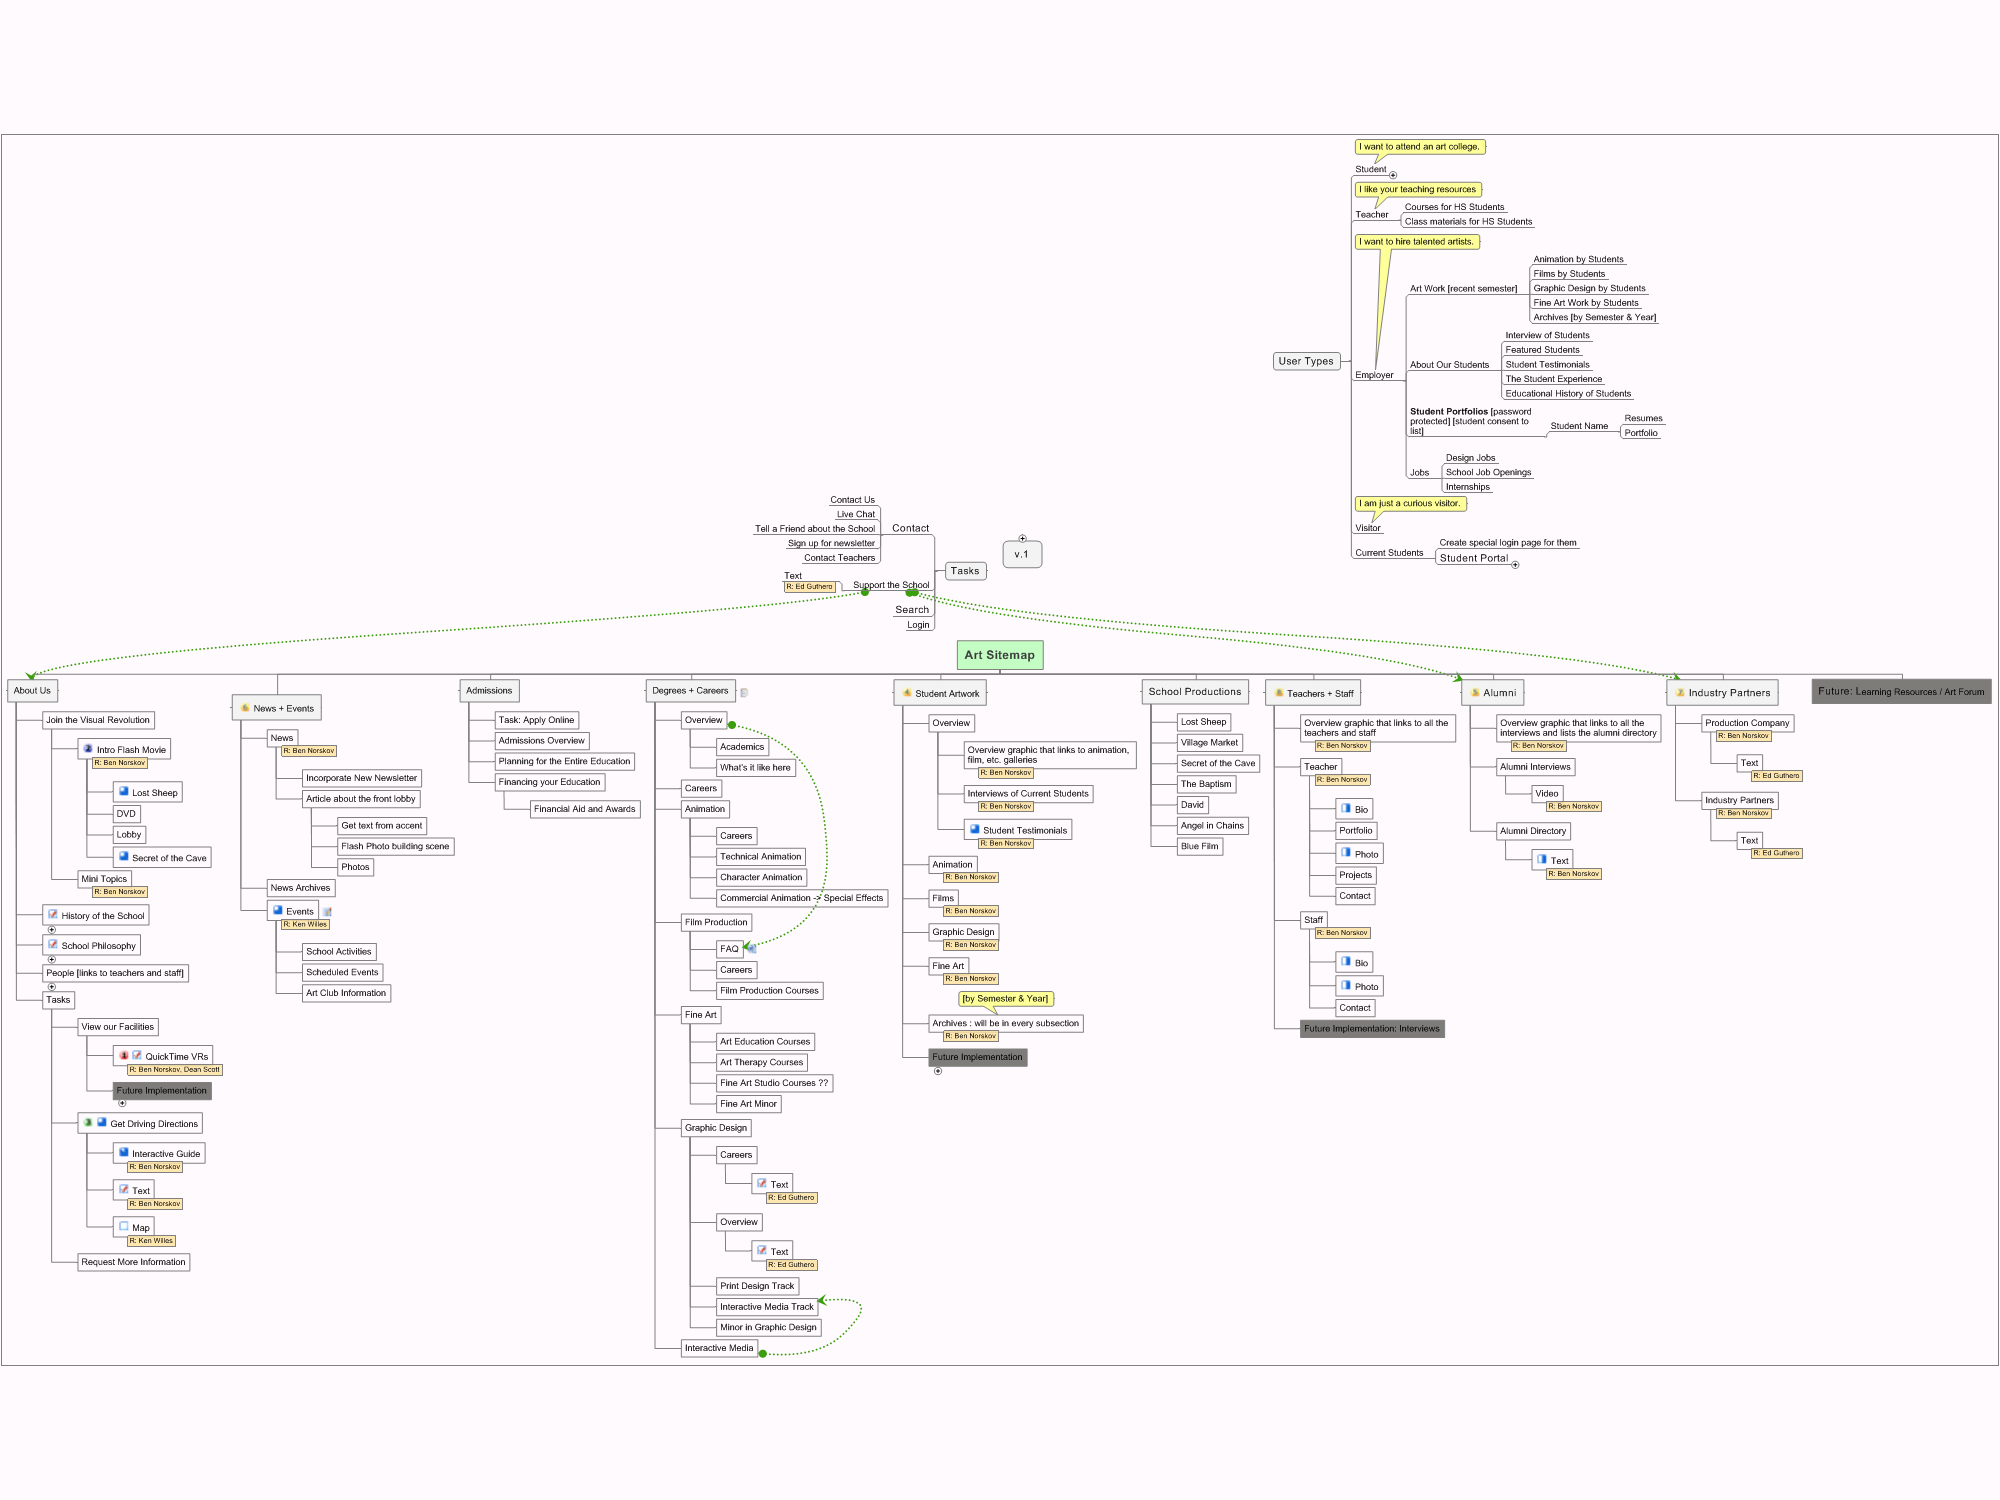Click the News + Events section icon

(x=246, y=709)
